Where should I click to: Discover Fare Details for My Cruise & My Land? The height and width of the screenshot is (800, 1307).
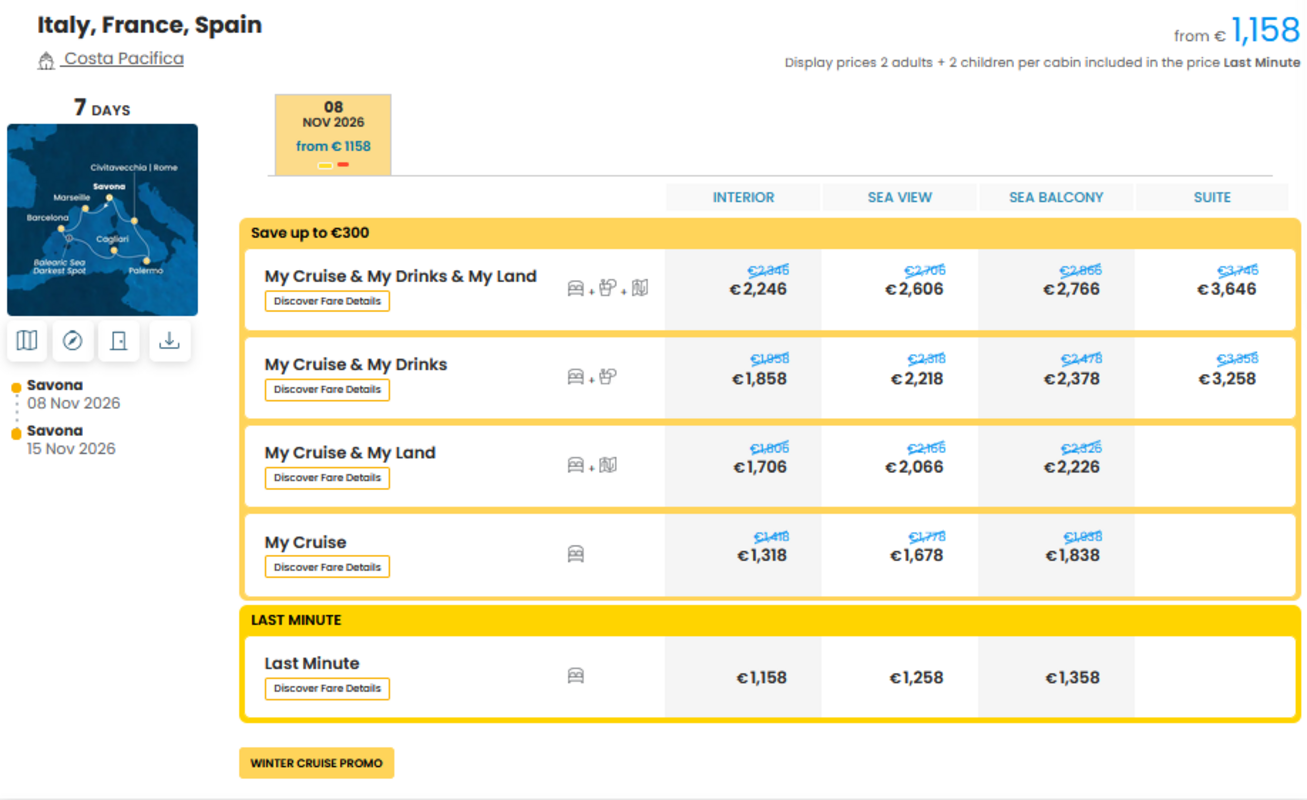coord(327,478)
